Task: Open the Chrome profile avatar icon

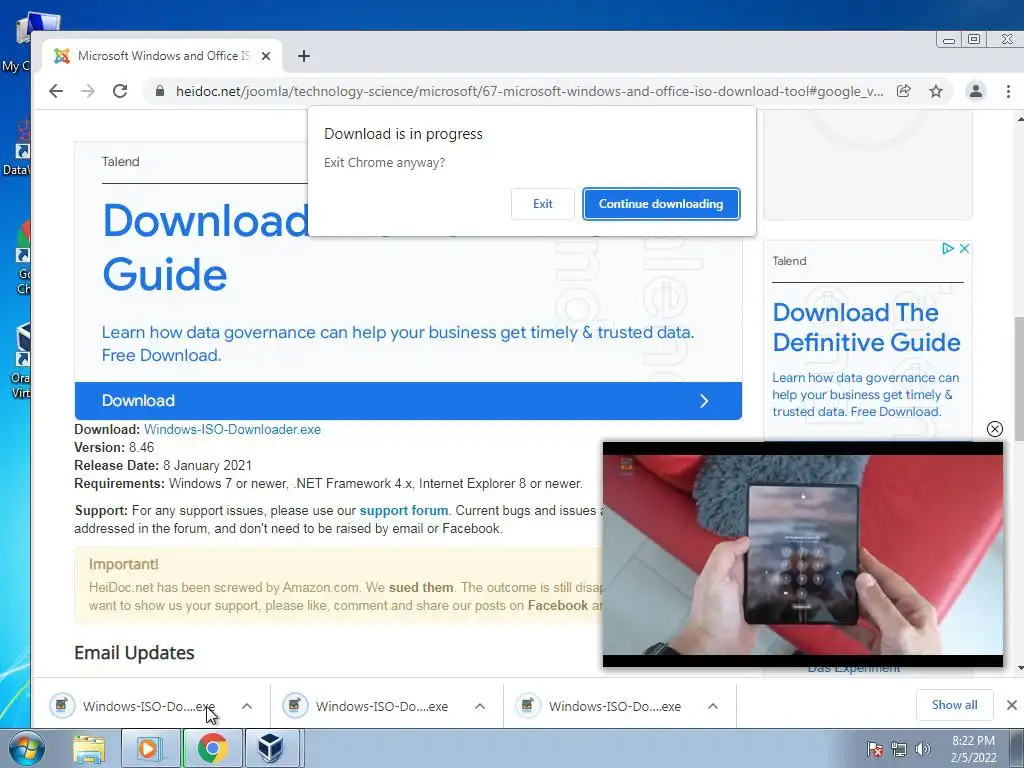Action: point(976,91)
